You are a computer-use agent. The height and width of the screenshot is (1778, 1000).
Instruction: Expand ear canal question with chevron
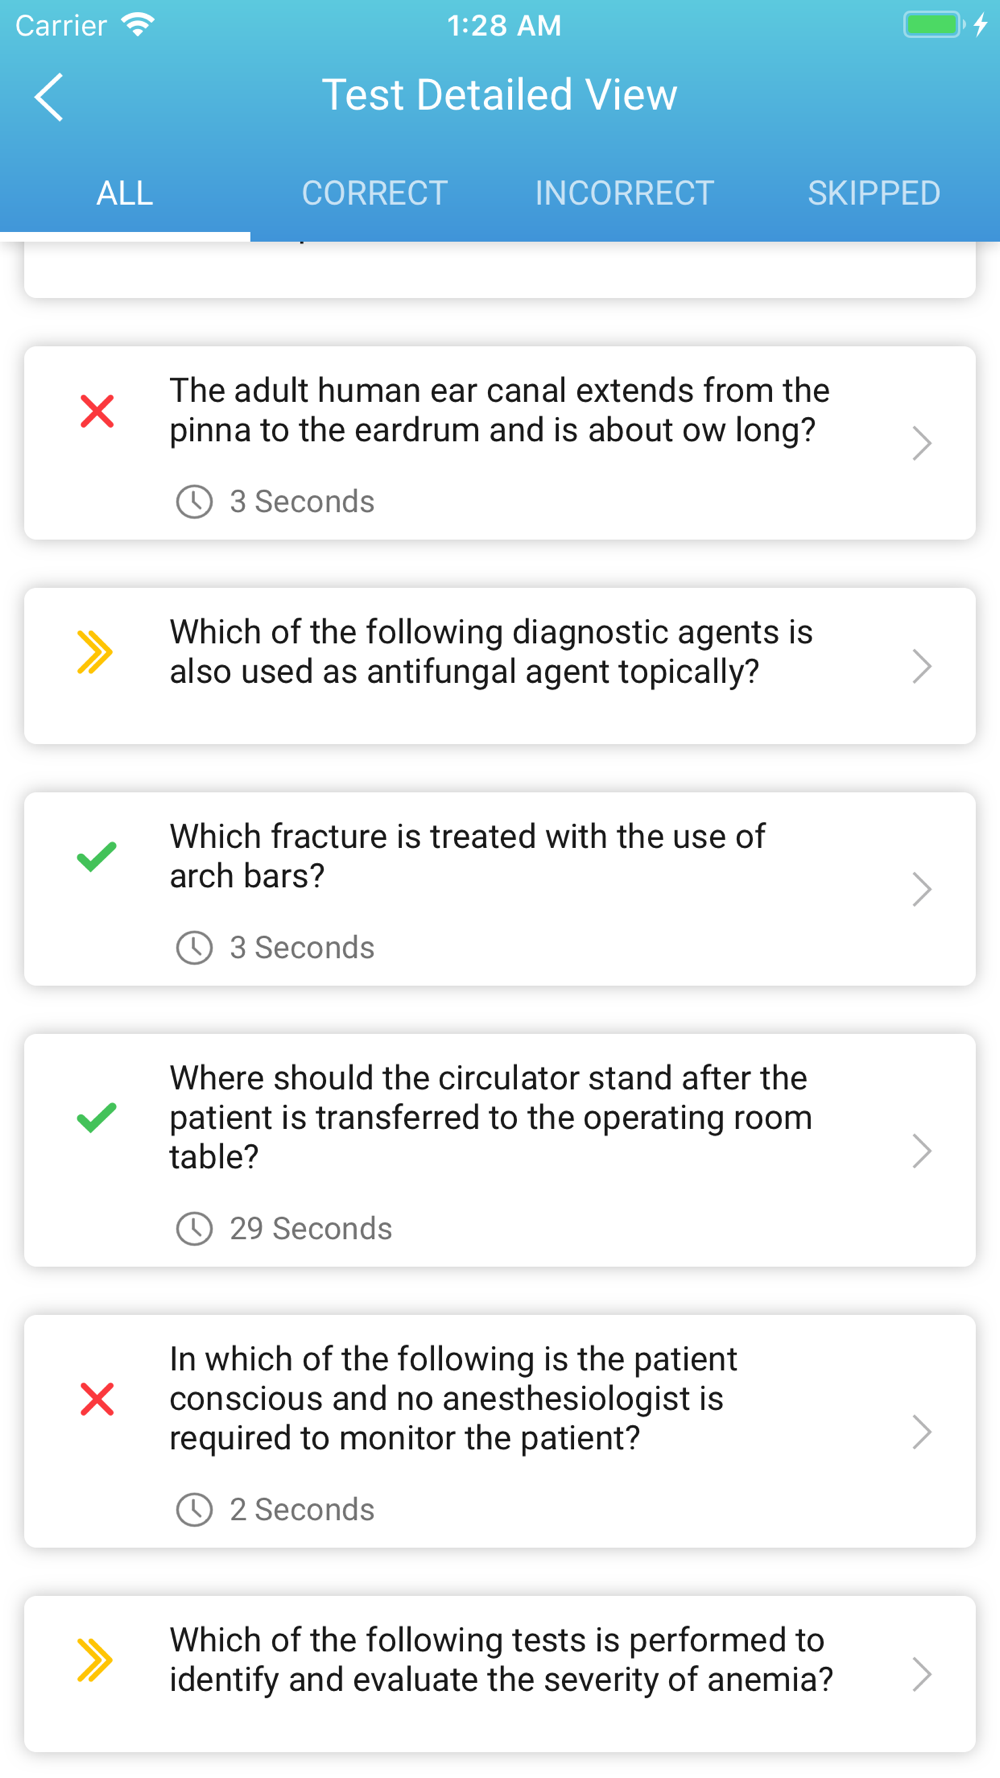[x=922, y=443]
